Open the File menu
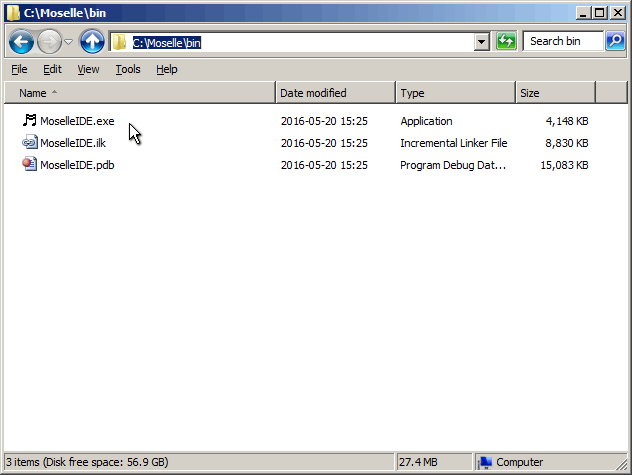632x475 pixels. [x=19, y=69]
